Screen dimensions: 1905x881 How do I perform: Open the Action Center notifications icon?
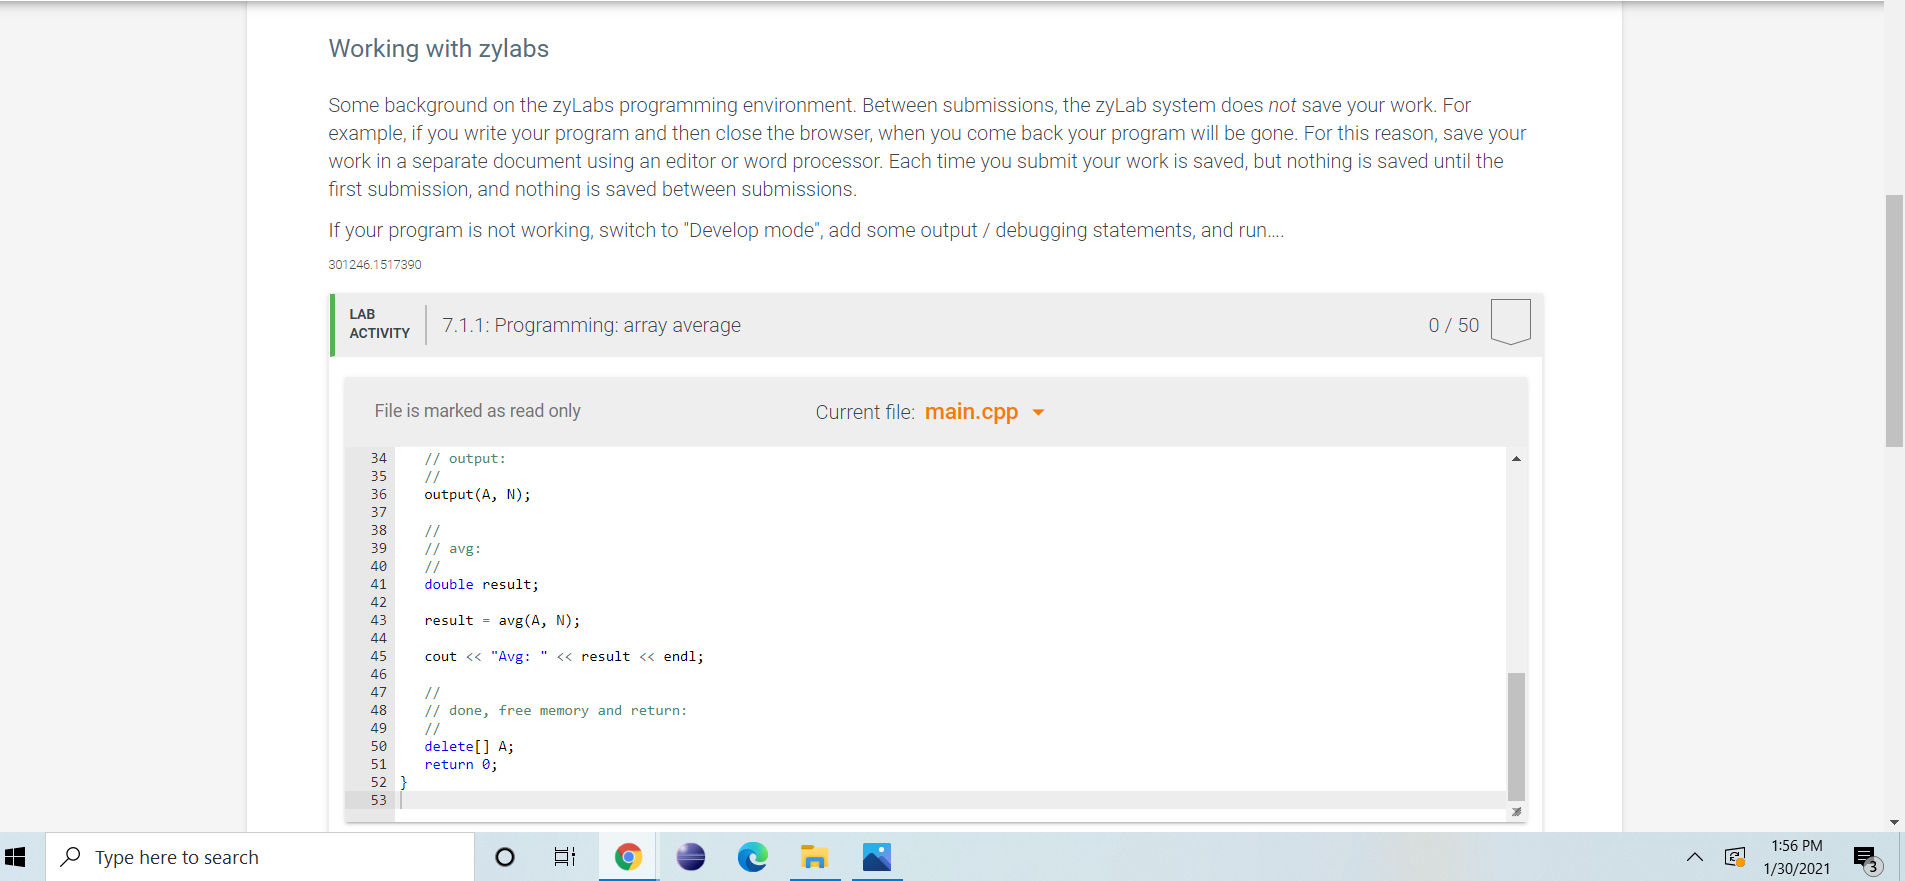(x=1866, y=858)
